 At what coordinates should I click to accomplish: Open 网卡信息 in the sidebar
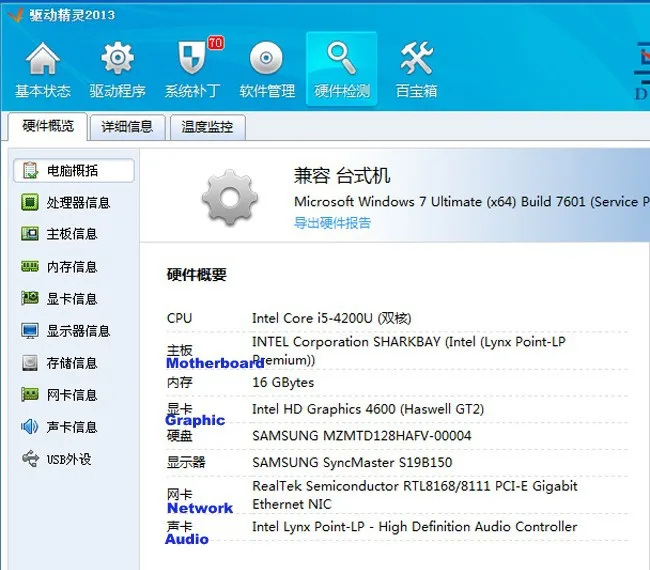tap(74, 395)
